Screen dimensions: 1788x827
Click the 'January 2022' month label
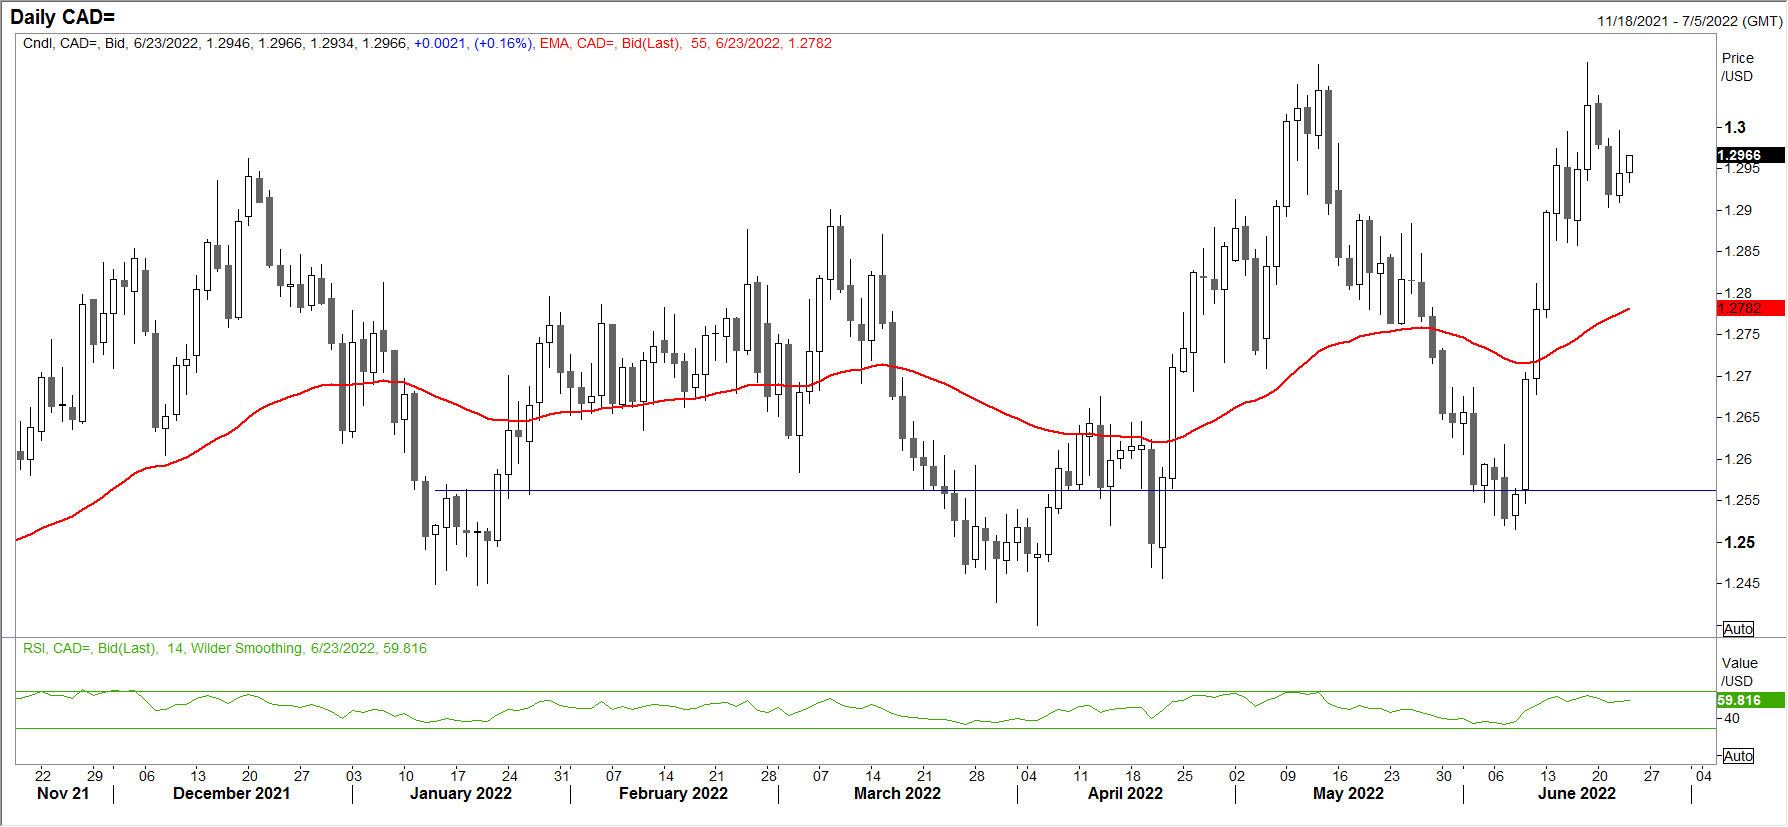[461, 793]
